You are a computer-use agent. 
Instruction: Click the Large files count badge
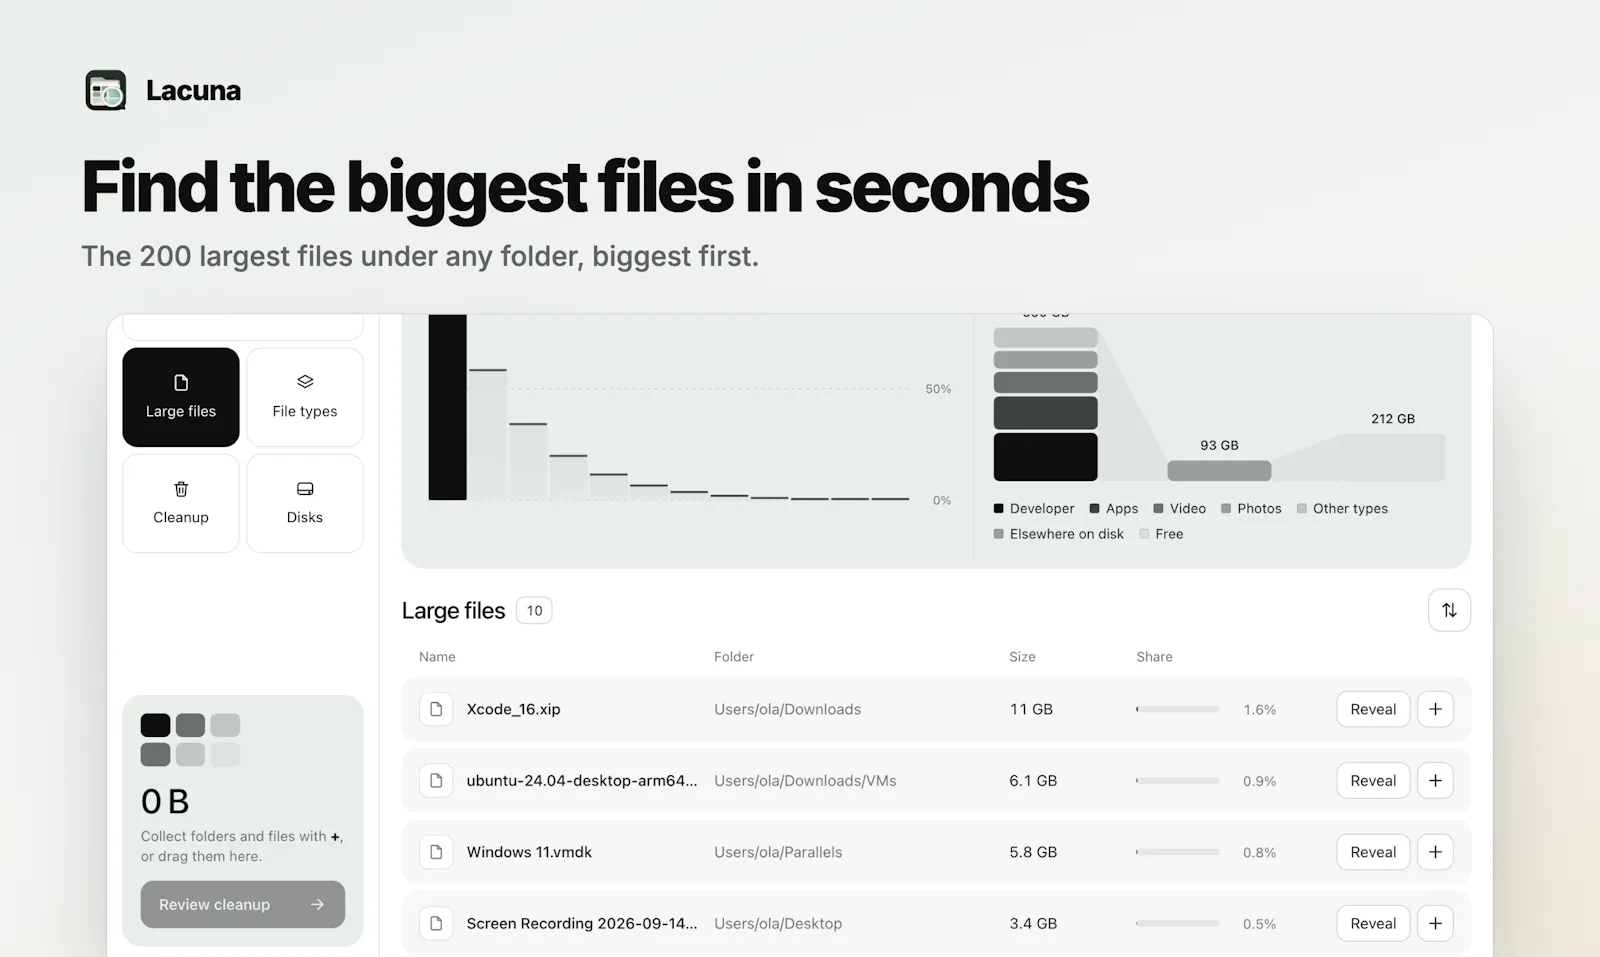coord(534,611)
